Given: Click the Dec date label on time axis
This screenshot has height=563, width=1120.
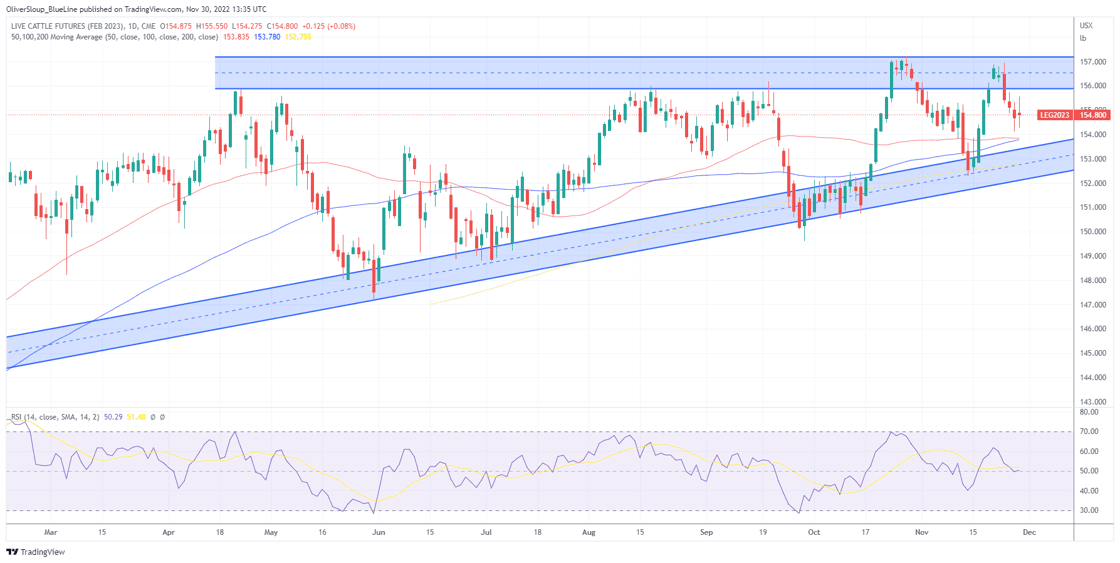Looking at the screenshot, I should [x=1031, y=532].
